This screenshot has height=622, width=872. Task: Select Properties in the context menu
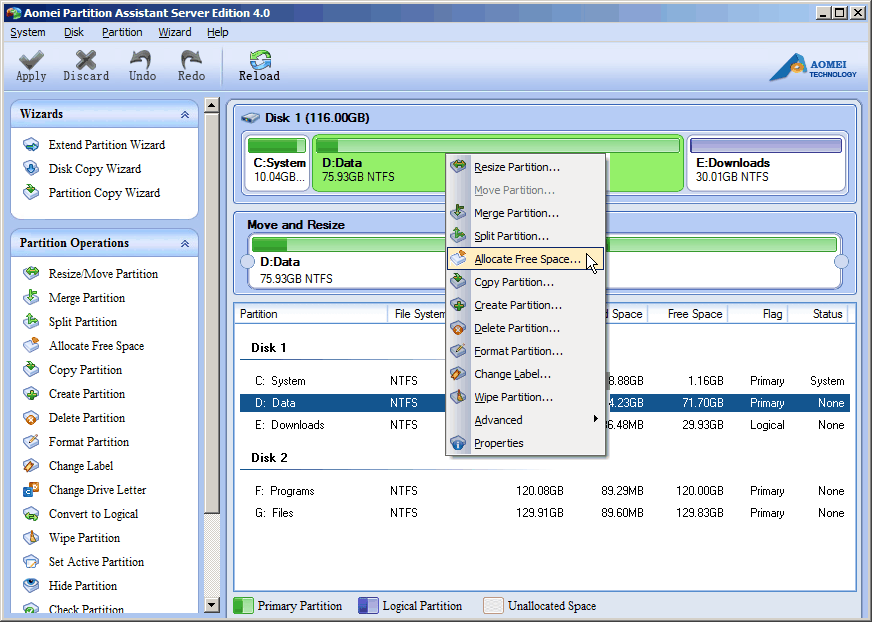tap(498, 443)
